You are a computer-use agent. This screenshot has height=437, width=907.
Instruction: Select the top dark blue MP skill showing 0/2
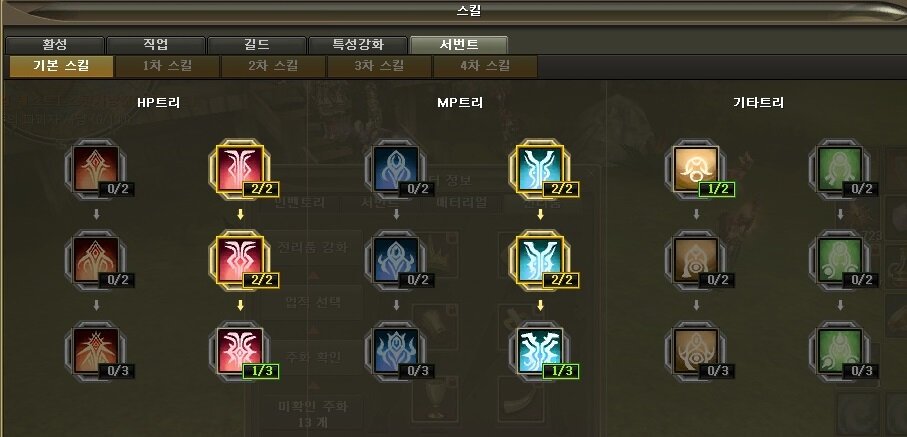pos(397,168)
